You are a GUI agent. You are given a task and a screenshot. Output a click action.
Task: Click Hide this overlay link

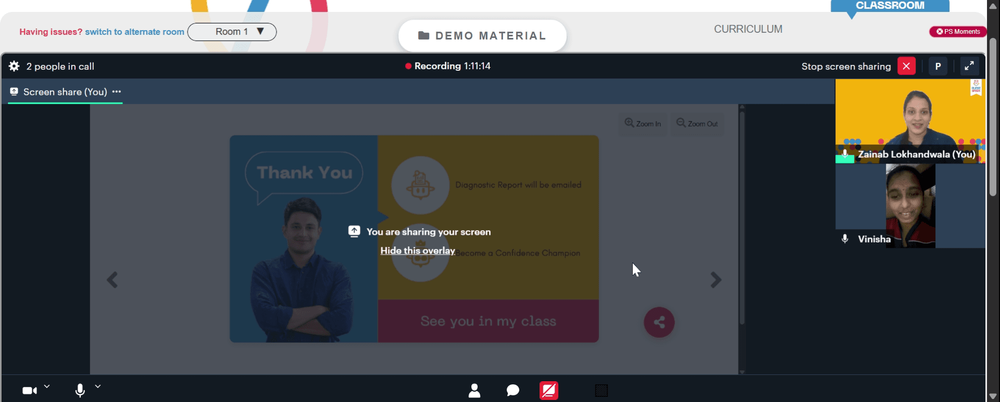tap(418, 250)
